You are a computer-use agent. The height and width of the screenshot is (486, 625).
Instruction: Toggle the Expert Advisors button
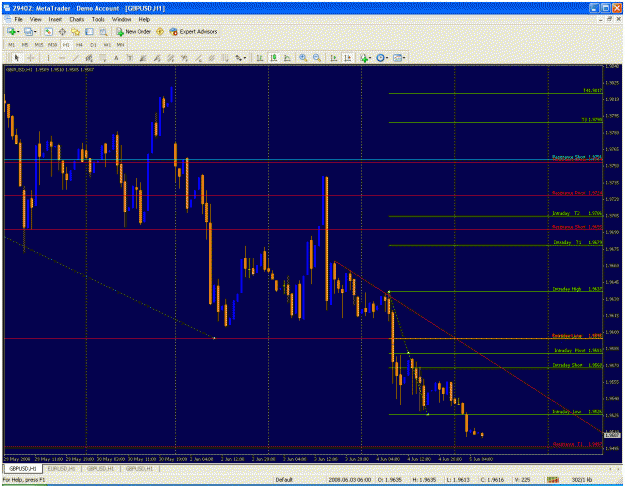(x=193, y=31)
